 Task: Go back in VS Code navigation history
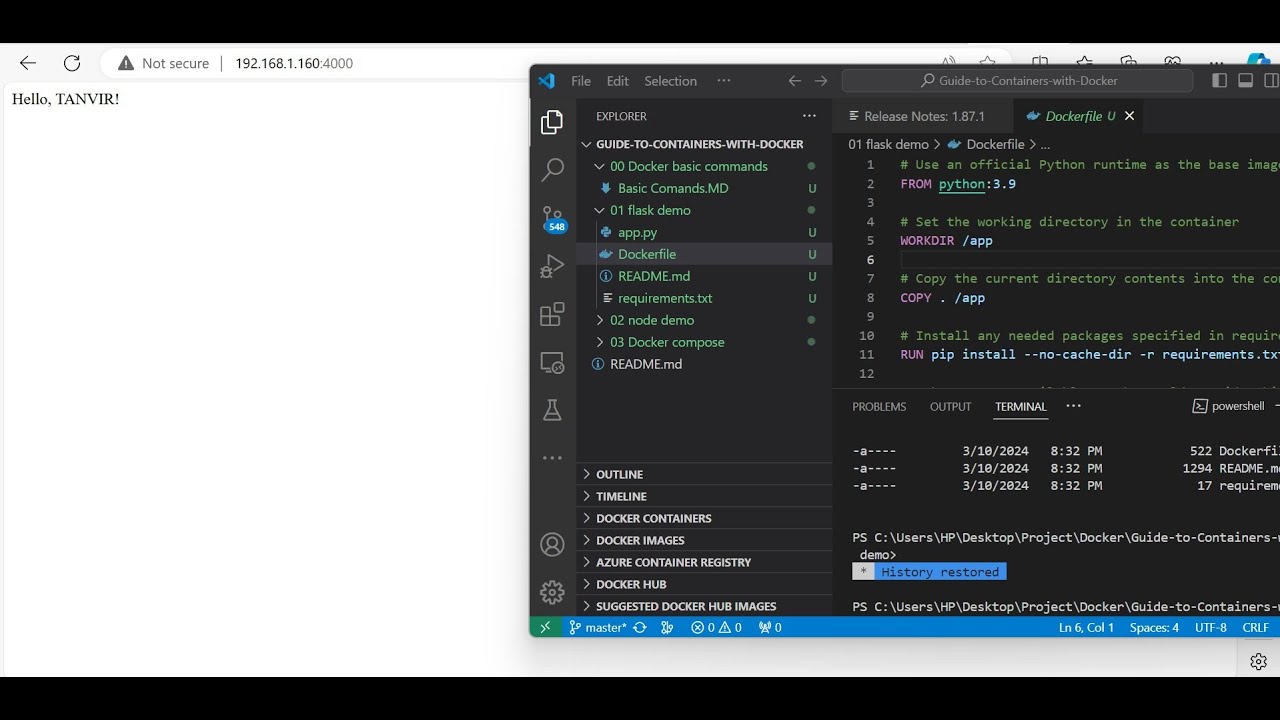pyautogui.click(x=794, y=81)
